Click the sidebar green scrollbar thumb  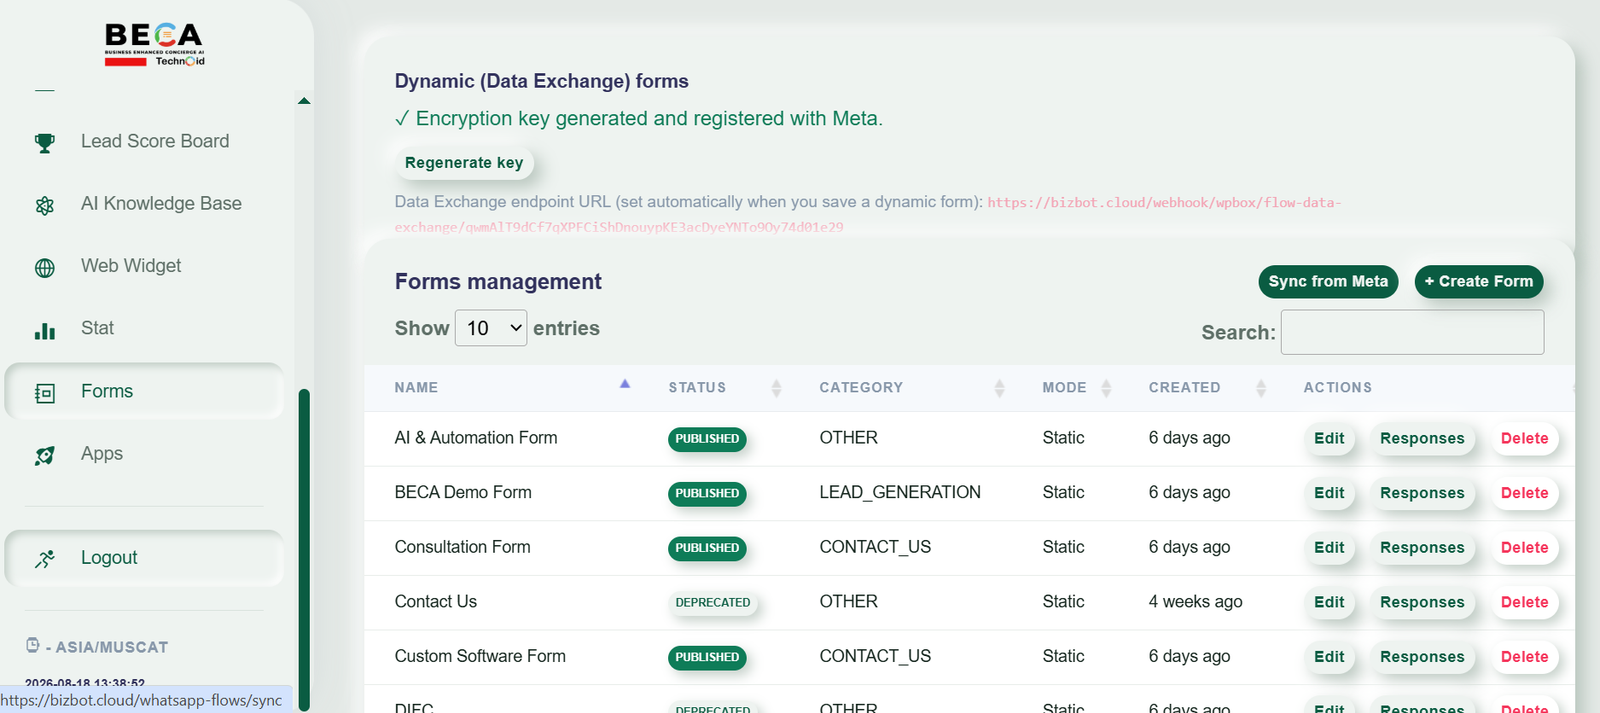click(304, 549)
